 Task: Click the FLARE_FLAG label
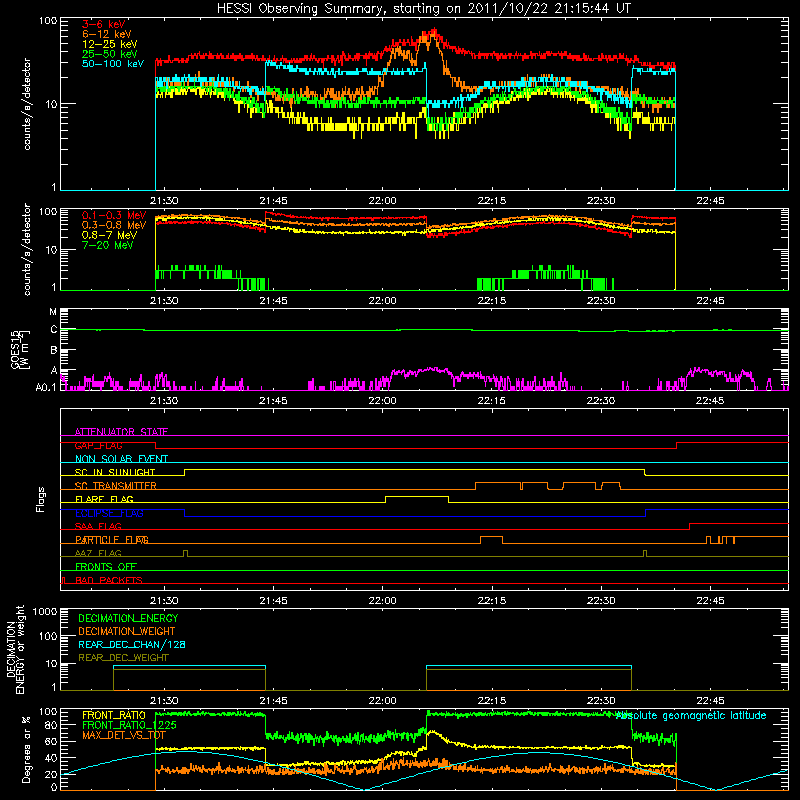coord(104,499)
